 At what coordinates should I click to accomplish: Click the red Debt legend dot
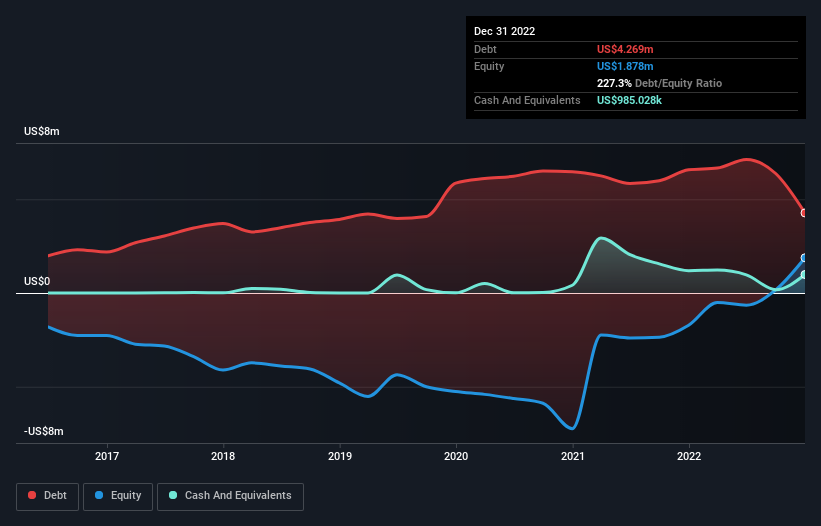tap(32, 495)
